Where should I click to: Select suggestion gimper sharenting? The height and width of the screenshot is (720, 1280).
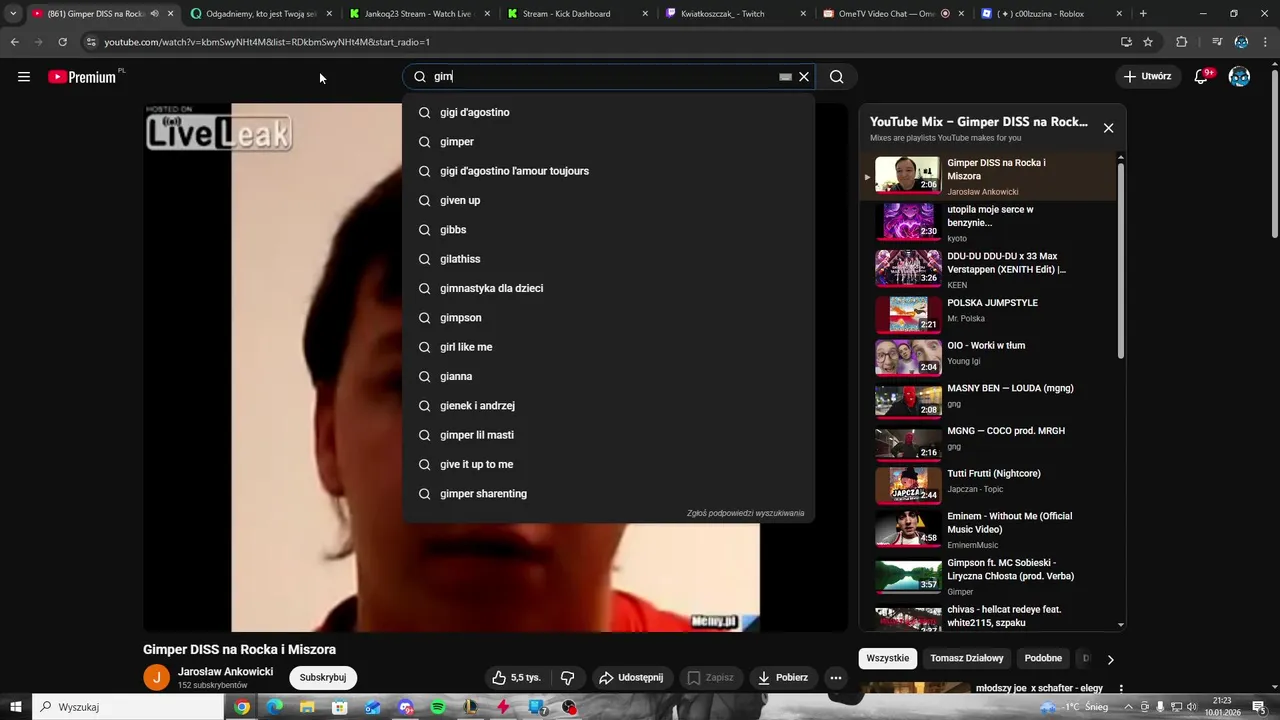click(x=608, y=494)
